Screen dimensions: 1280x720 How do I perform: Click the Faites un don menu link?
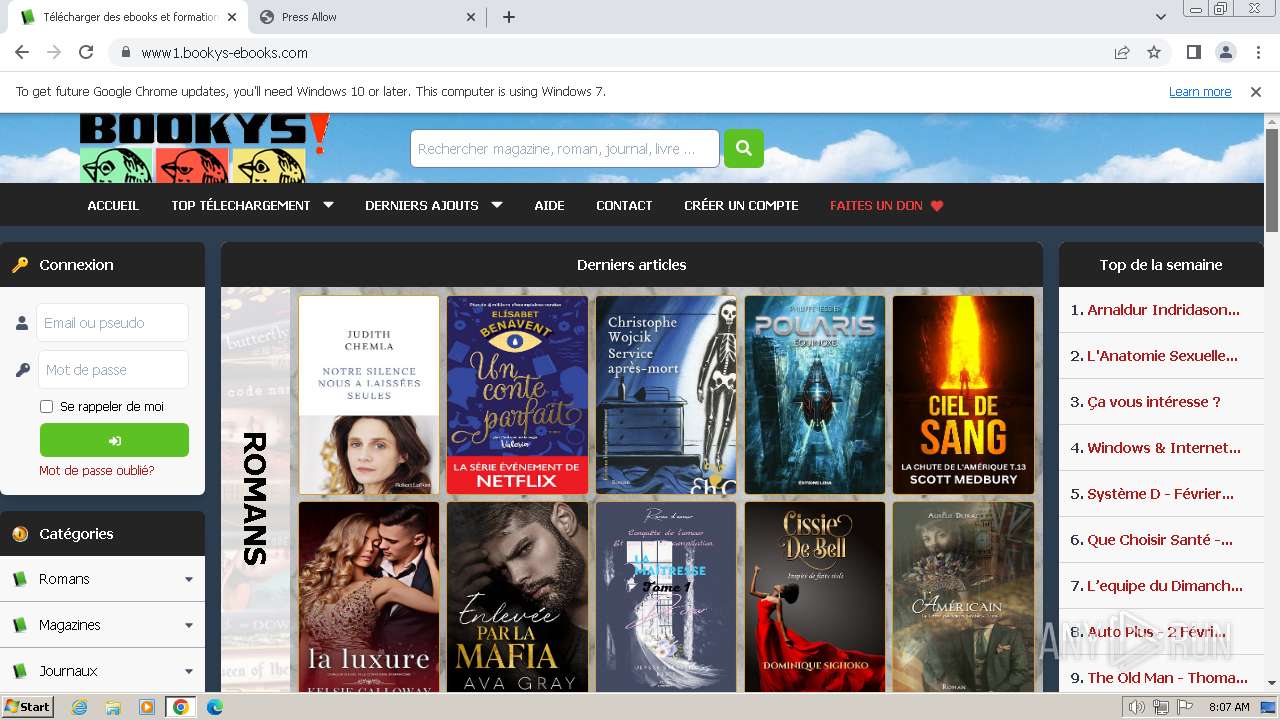(876, 205)
